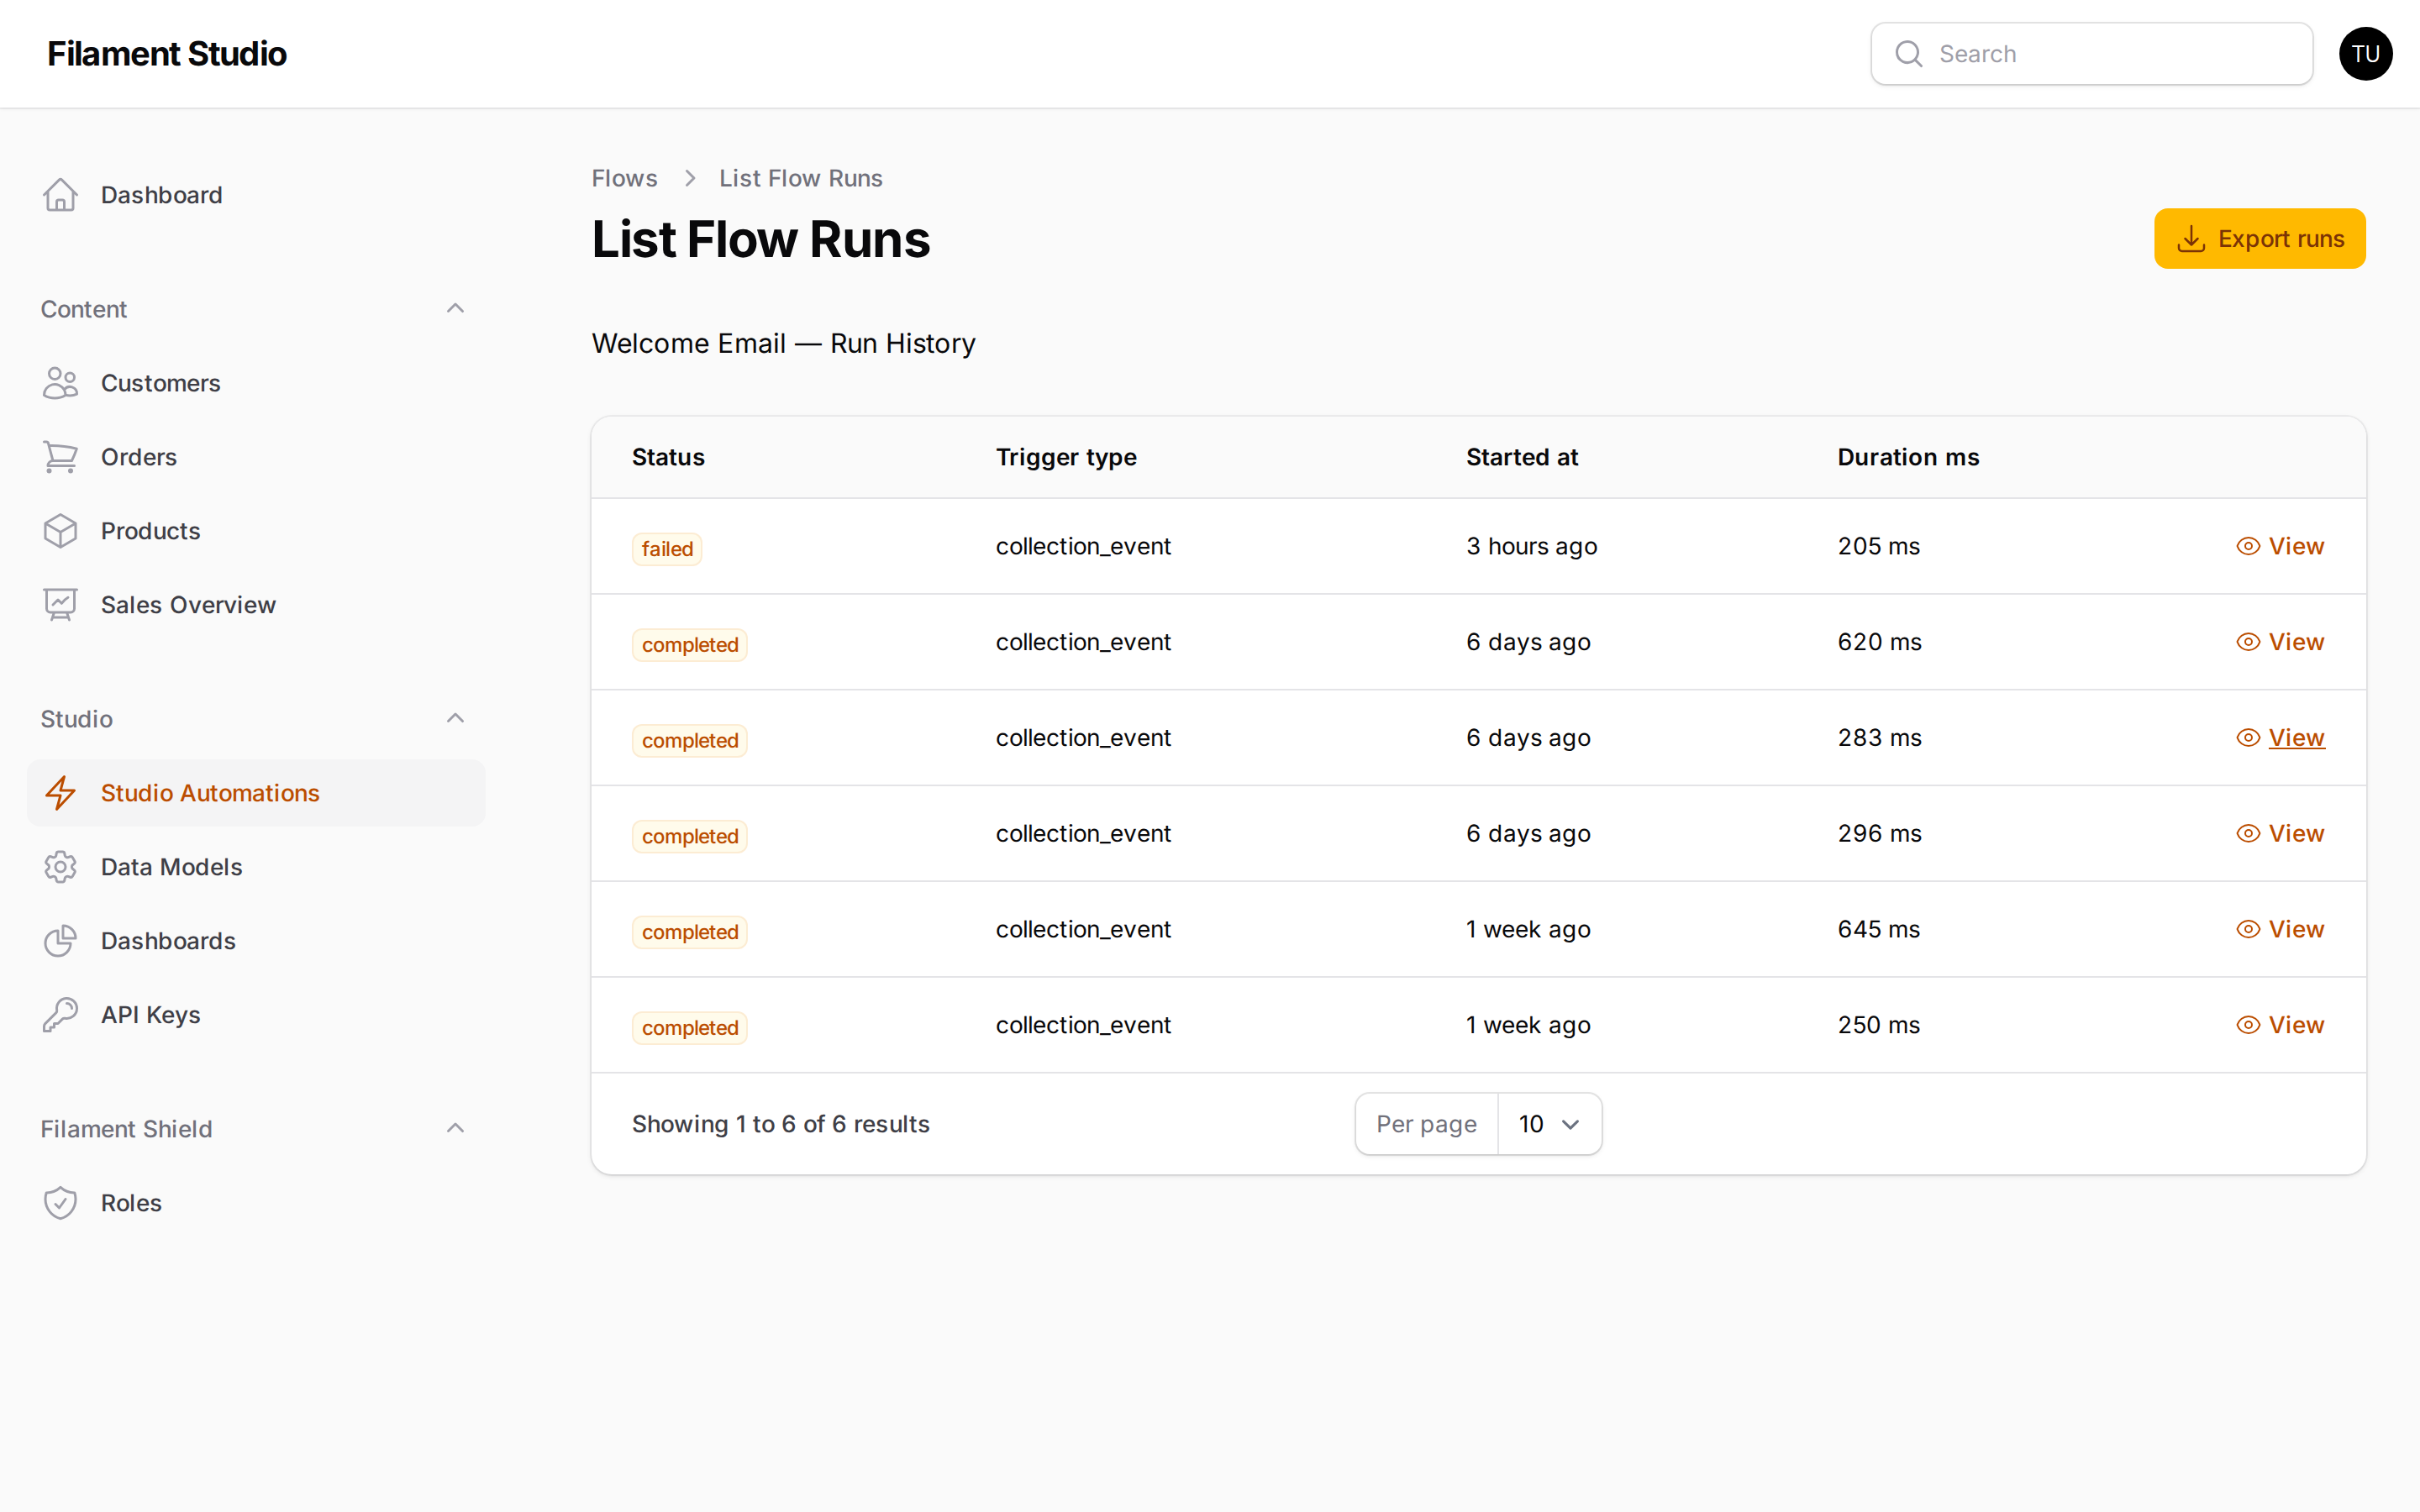View the 645 ms run from 1 week ago

(x=2280, y=929)
